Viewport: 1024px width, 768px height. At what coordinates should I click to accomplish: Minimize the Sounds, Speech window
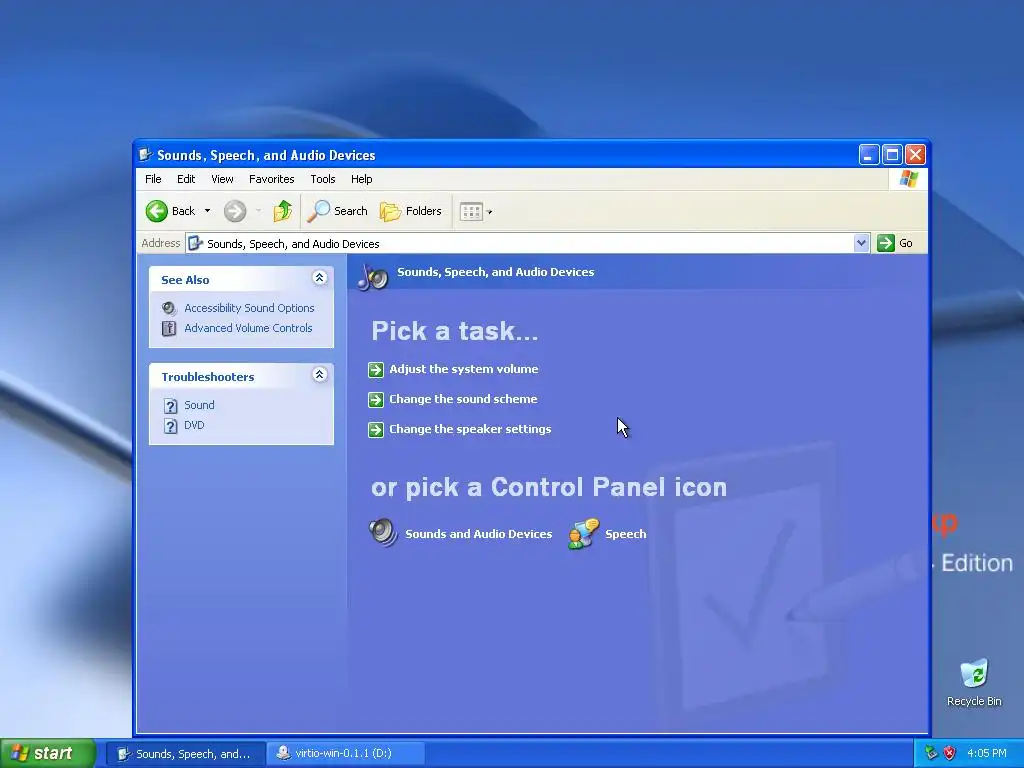pyautogui.click(x=869, y=155)
